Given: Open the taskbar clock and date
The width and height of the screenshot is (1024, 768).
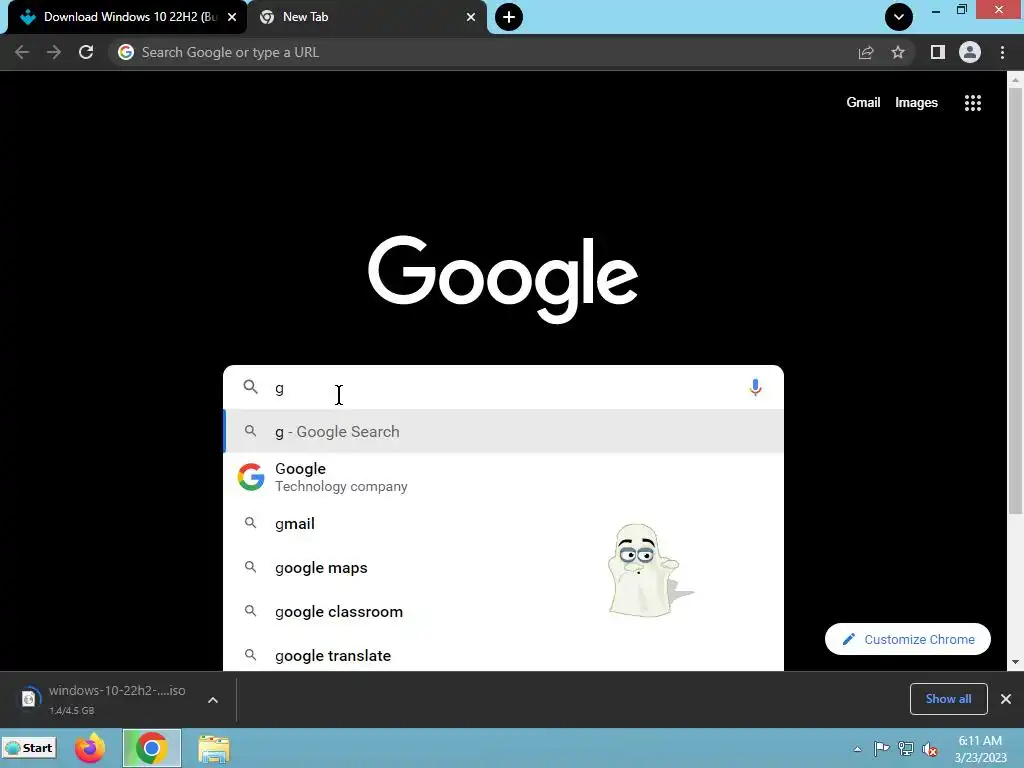Looking at the screenshot, I should tap(980, 749).
